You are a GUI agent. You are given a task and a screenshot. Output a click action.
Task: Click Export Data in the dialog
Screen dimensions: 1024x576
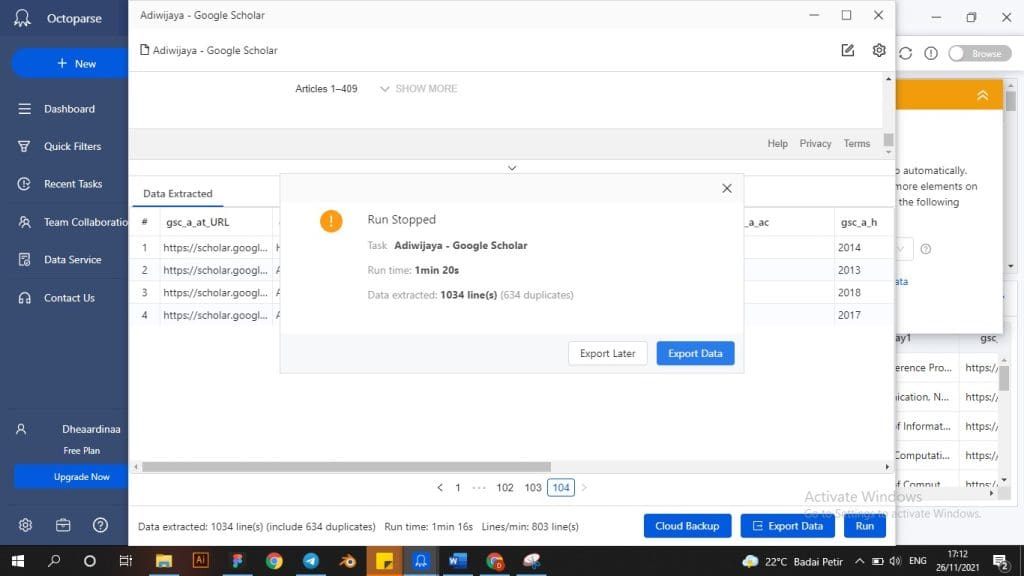click(x=695, y=353)
